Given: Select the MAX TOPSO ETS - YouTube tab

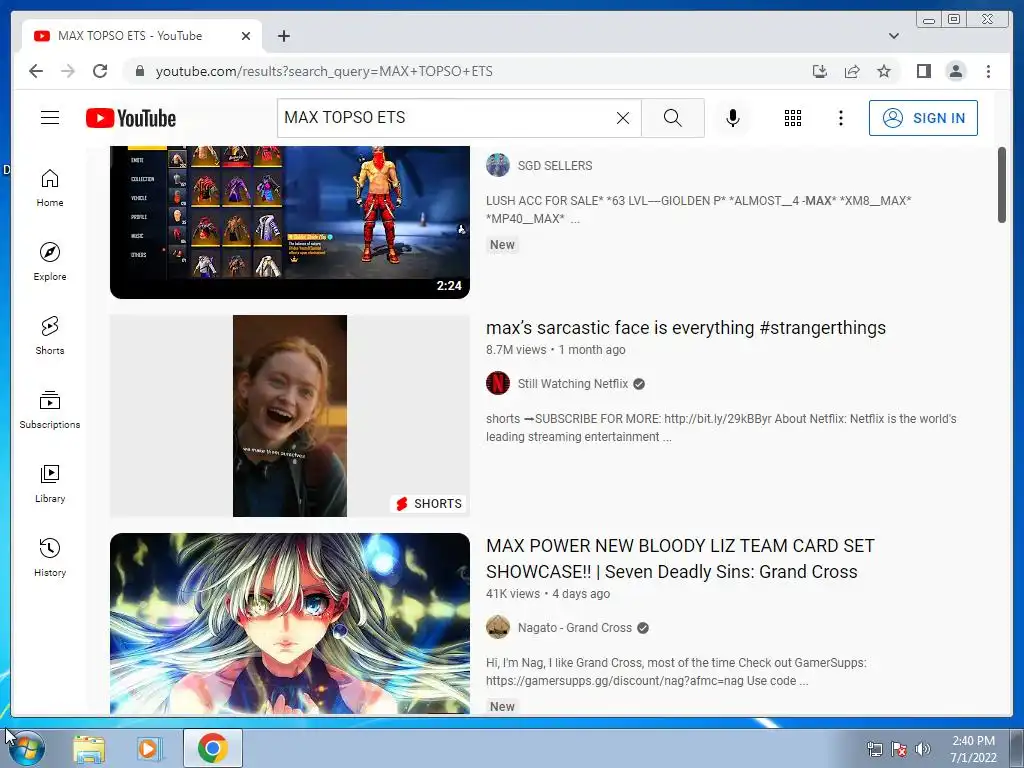Looking at the screenshot, I should pyautogui.click(x=142, y=36).
